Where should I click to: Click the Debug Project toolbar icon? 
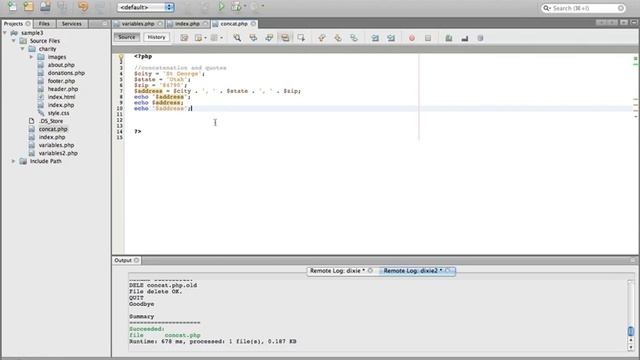[236, 7]
